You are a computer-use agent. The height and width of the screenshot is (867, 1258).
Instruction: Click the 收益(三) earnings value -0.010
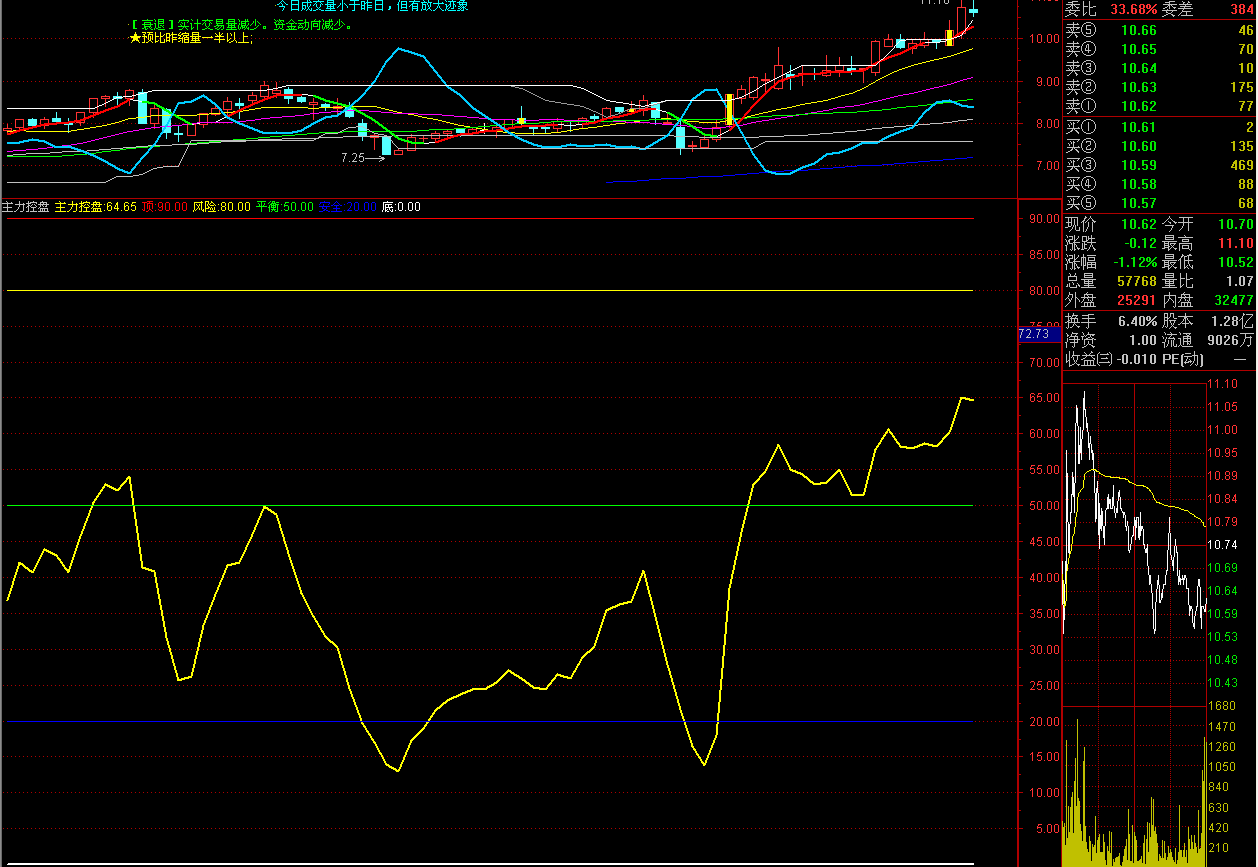pyautogui.click(x=1137, y=359)
